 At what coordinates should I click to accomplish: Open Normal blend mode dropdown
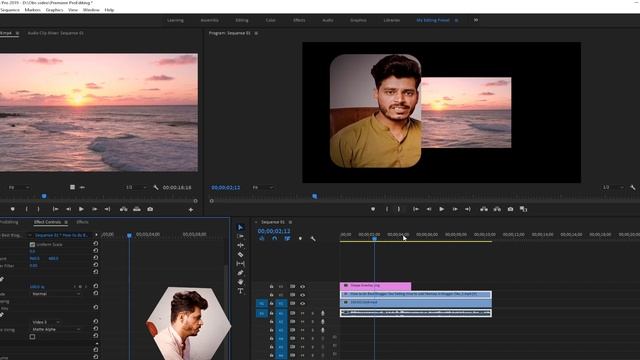56,294
